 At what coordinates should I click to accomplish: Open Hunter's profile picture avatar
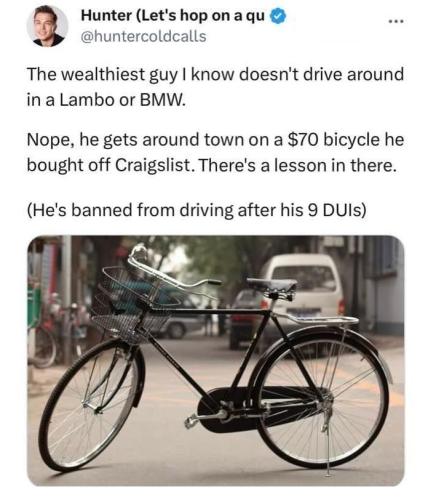(47, 26)
